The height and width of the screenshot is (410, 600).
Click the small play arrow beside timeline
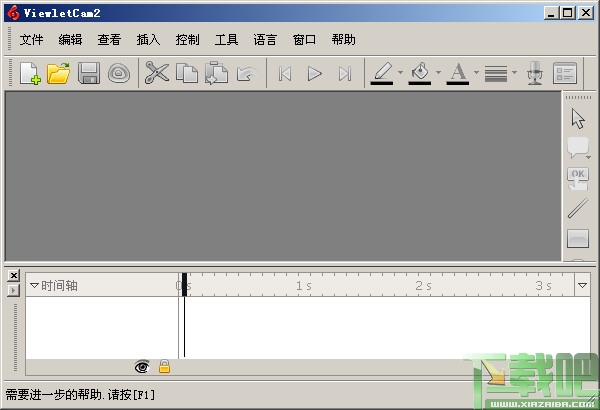(x=13, y=291)
